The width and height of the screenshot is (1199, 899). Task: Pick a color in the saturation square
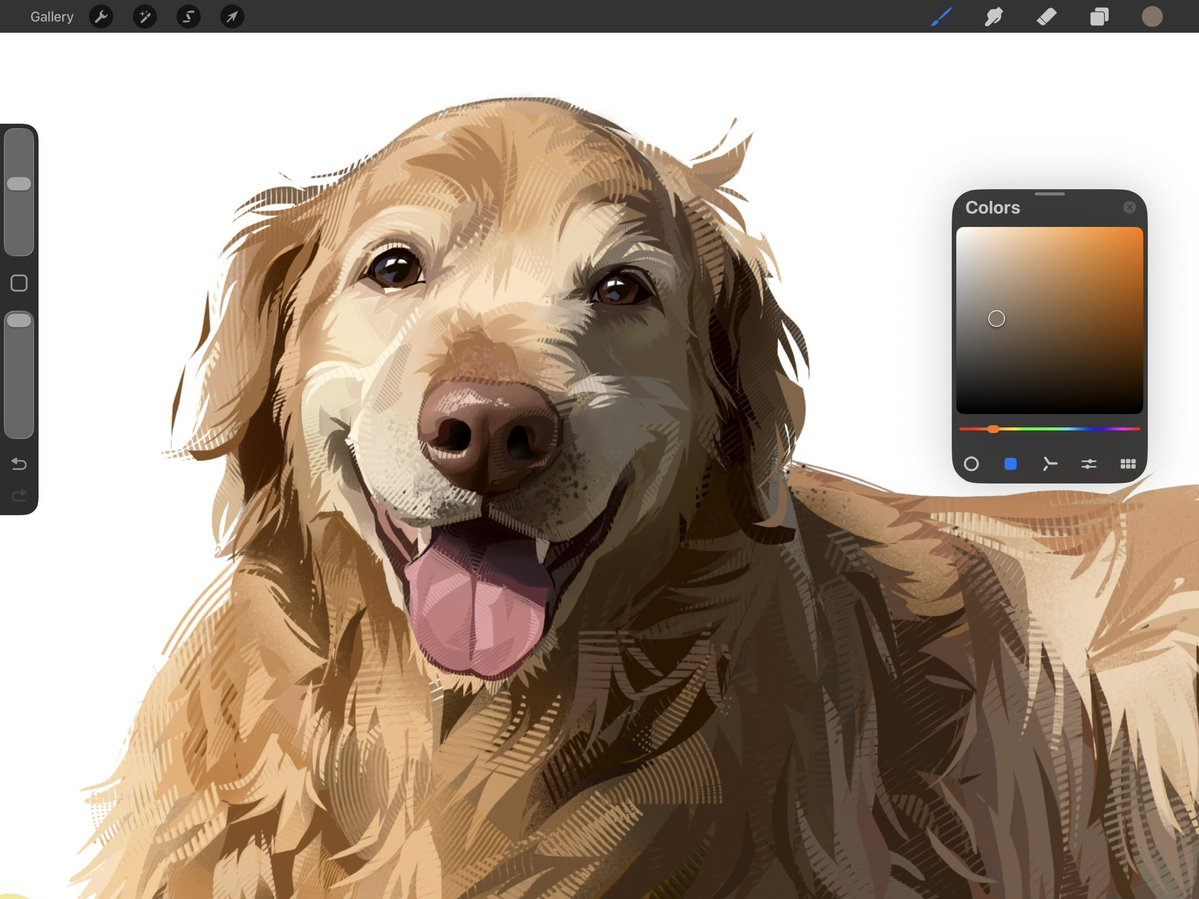[x=1049, y=320]
